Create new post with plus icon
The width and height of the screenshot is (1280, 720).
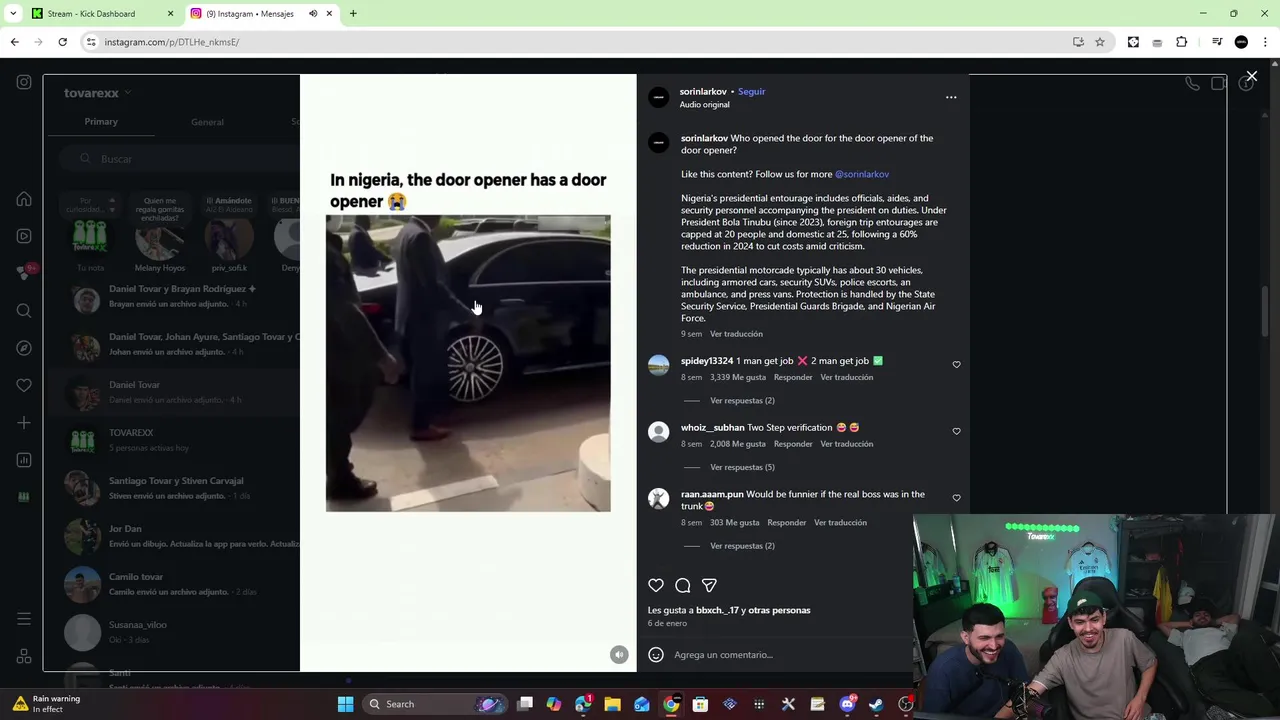(24, 423)
